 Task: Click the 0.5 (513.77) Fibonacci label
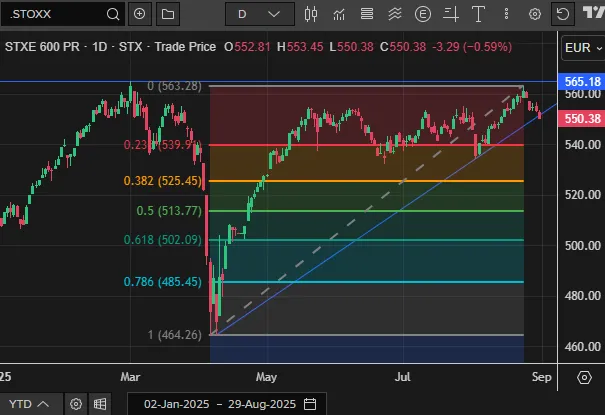169,211
